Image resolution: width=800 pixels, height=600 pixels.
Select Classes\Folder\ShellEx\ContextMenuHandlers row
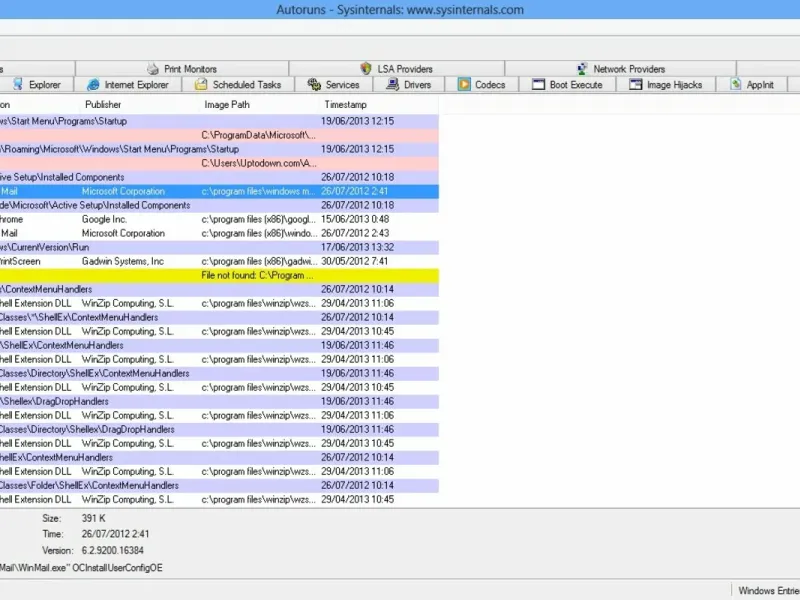[219, 486]
